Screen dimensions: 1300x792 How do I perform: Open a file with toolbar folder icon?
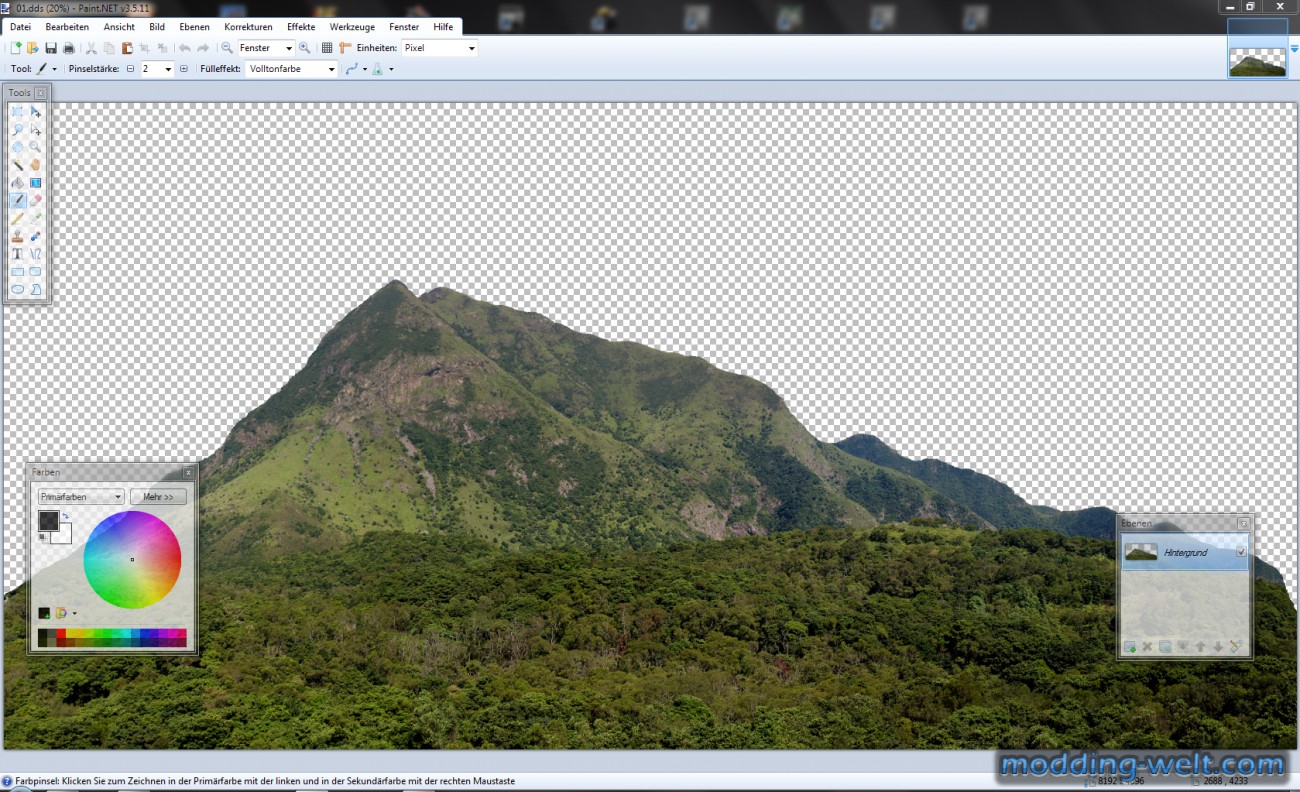click(32, 48)
